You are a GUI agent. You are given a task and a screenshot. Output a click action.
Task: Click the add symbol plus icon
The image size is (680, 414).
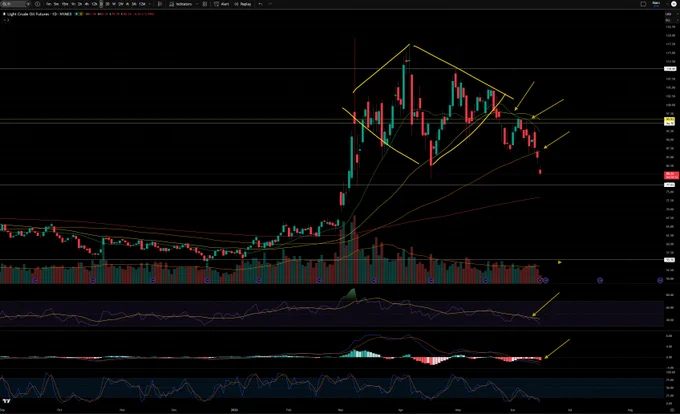coord(29,4)
